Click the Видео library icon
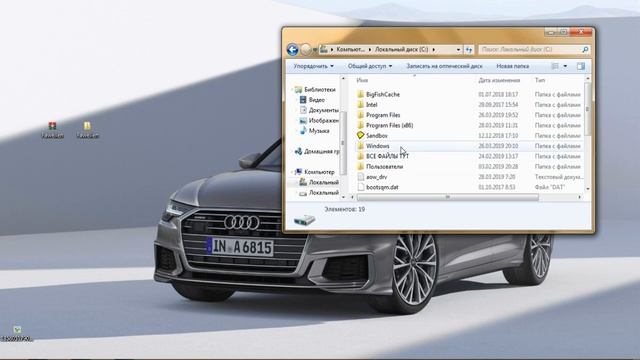640x360 pixels. tap(303, 100)
